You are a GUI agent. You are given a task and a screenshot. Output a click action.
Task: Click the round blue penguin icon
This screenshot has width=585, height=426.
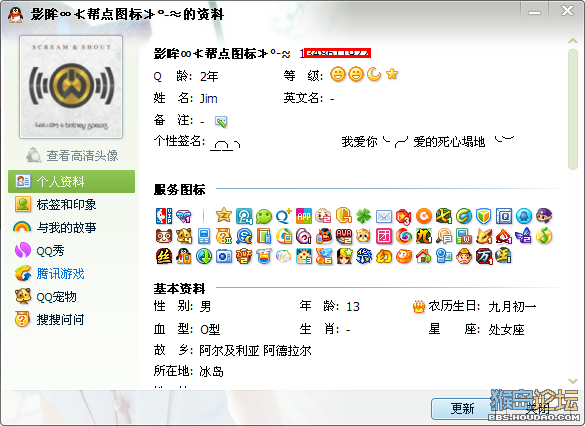click(x=524, y=216)
